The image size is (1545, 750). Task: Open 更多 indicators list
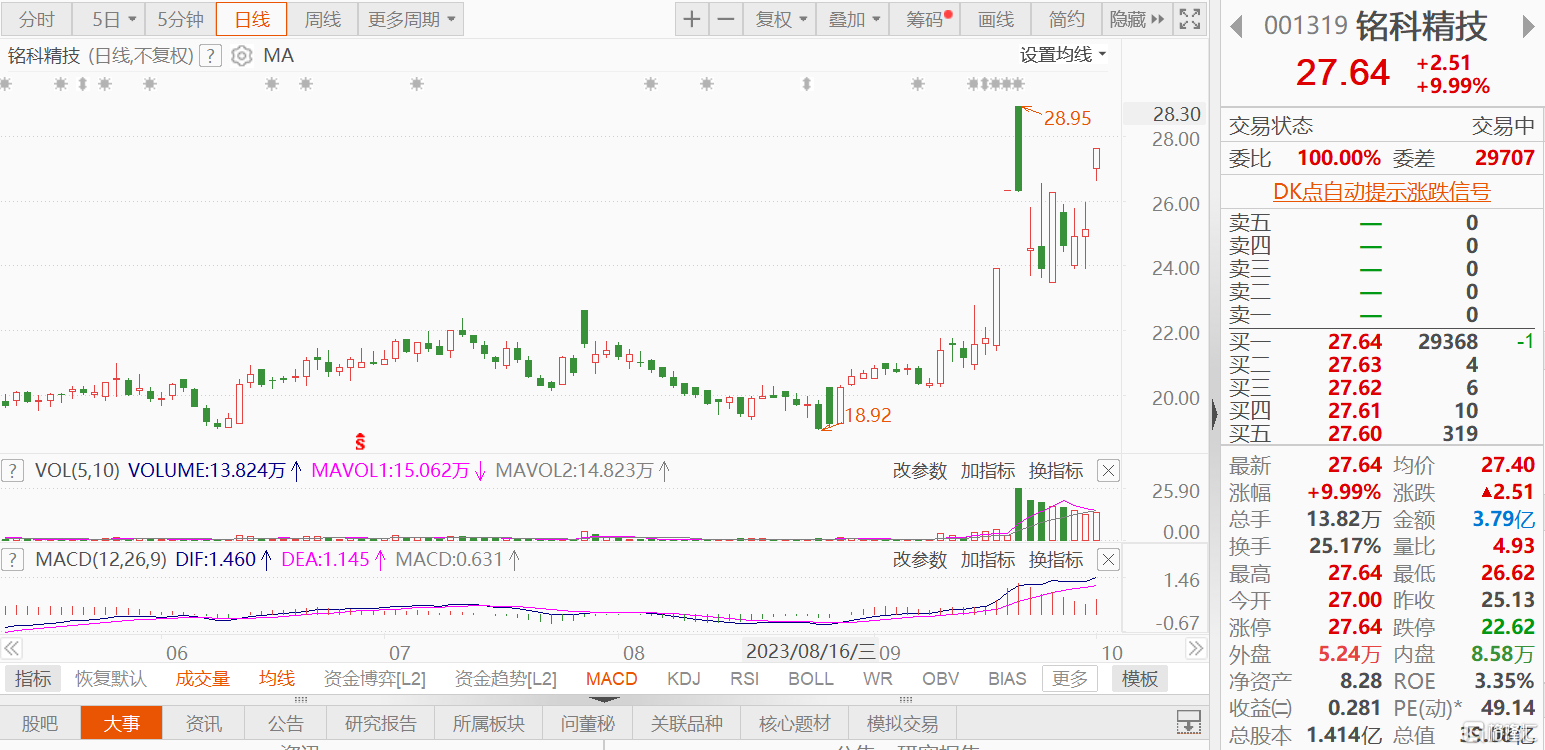point(1069,679)
